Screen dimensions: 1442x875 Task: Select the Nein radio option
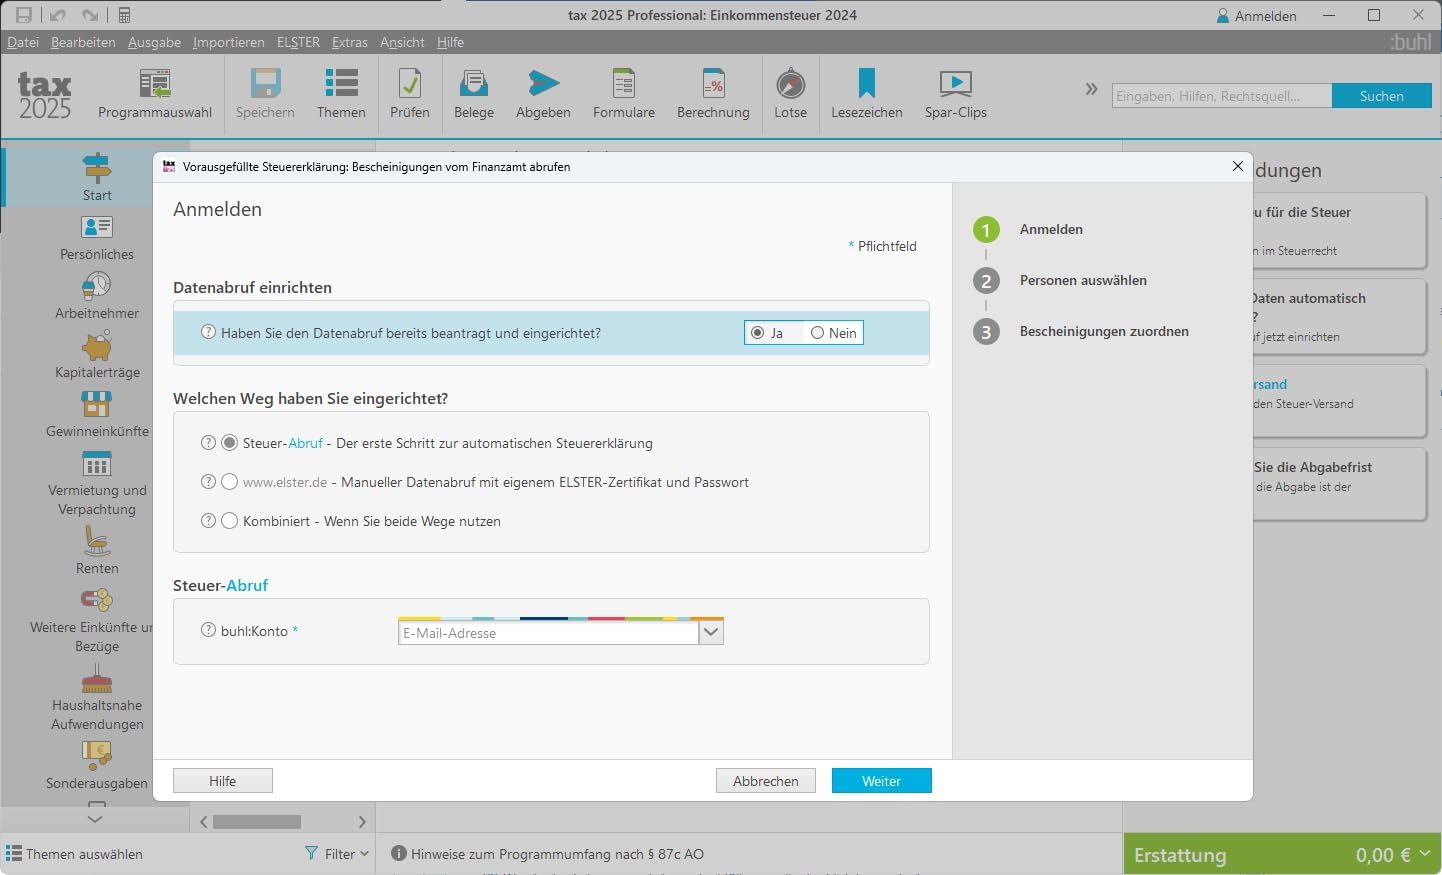818,333
